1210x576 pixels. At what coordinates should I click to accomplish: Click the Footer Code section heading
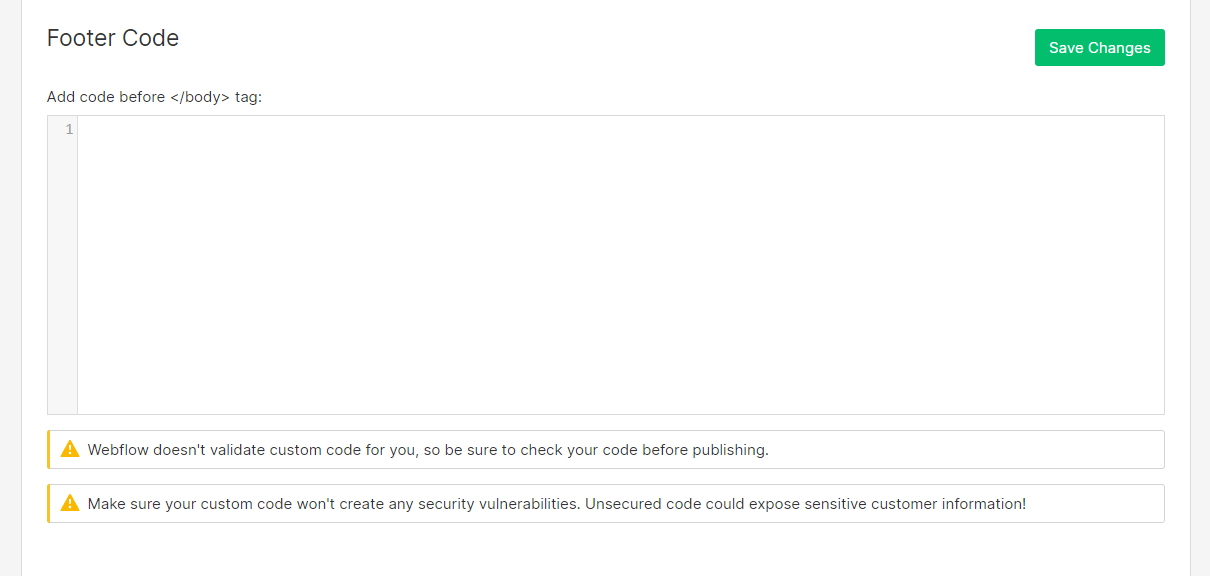click(x=113, y=38)
